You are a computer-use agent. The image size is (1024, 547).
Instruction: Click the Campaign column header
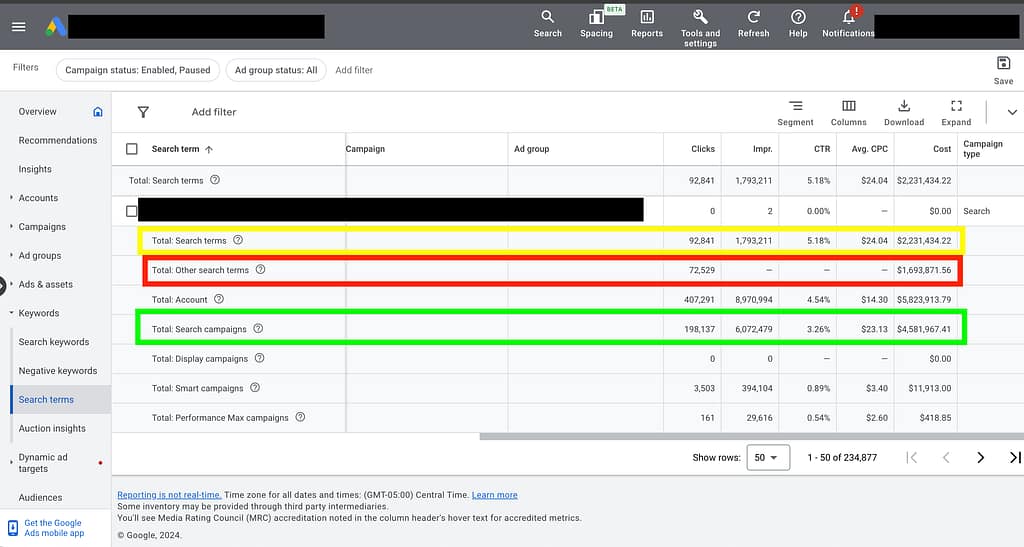click(365, 149)
